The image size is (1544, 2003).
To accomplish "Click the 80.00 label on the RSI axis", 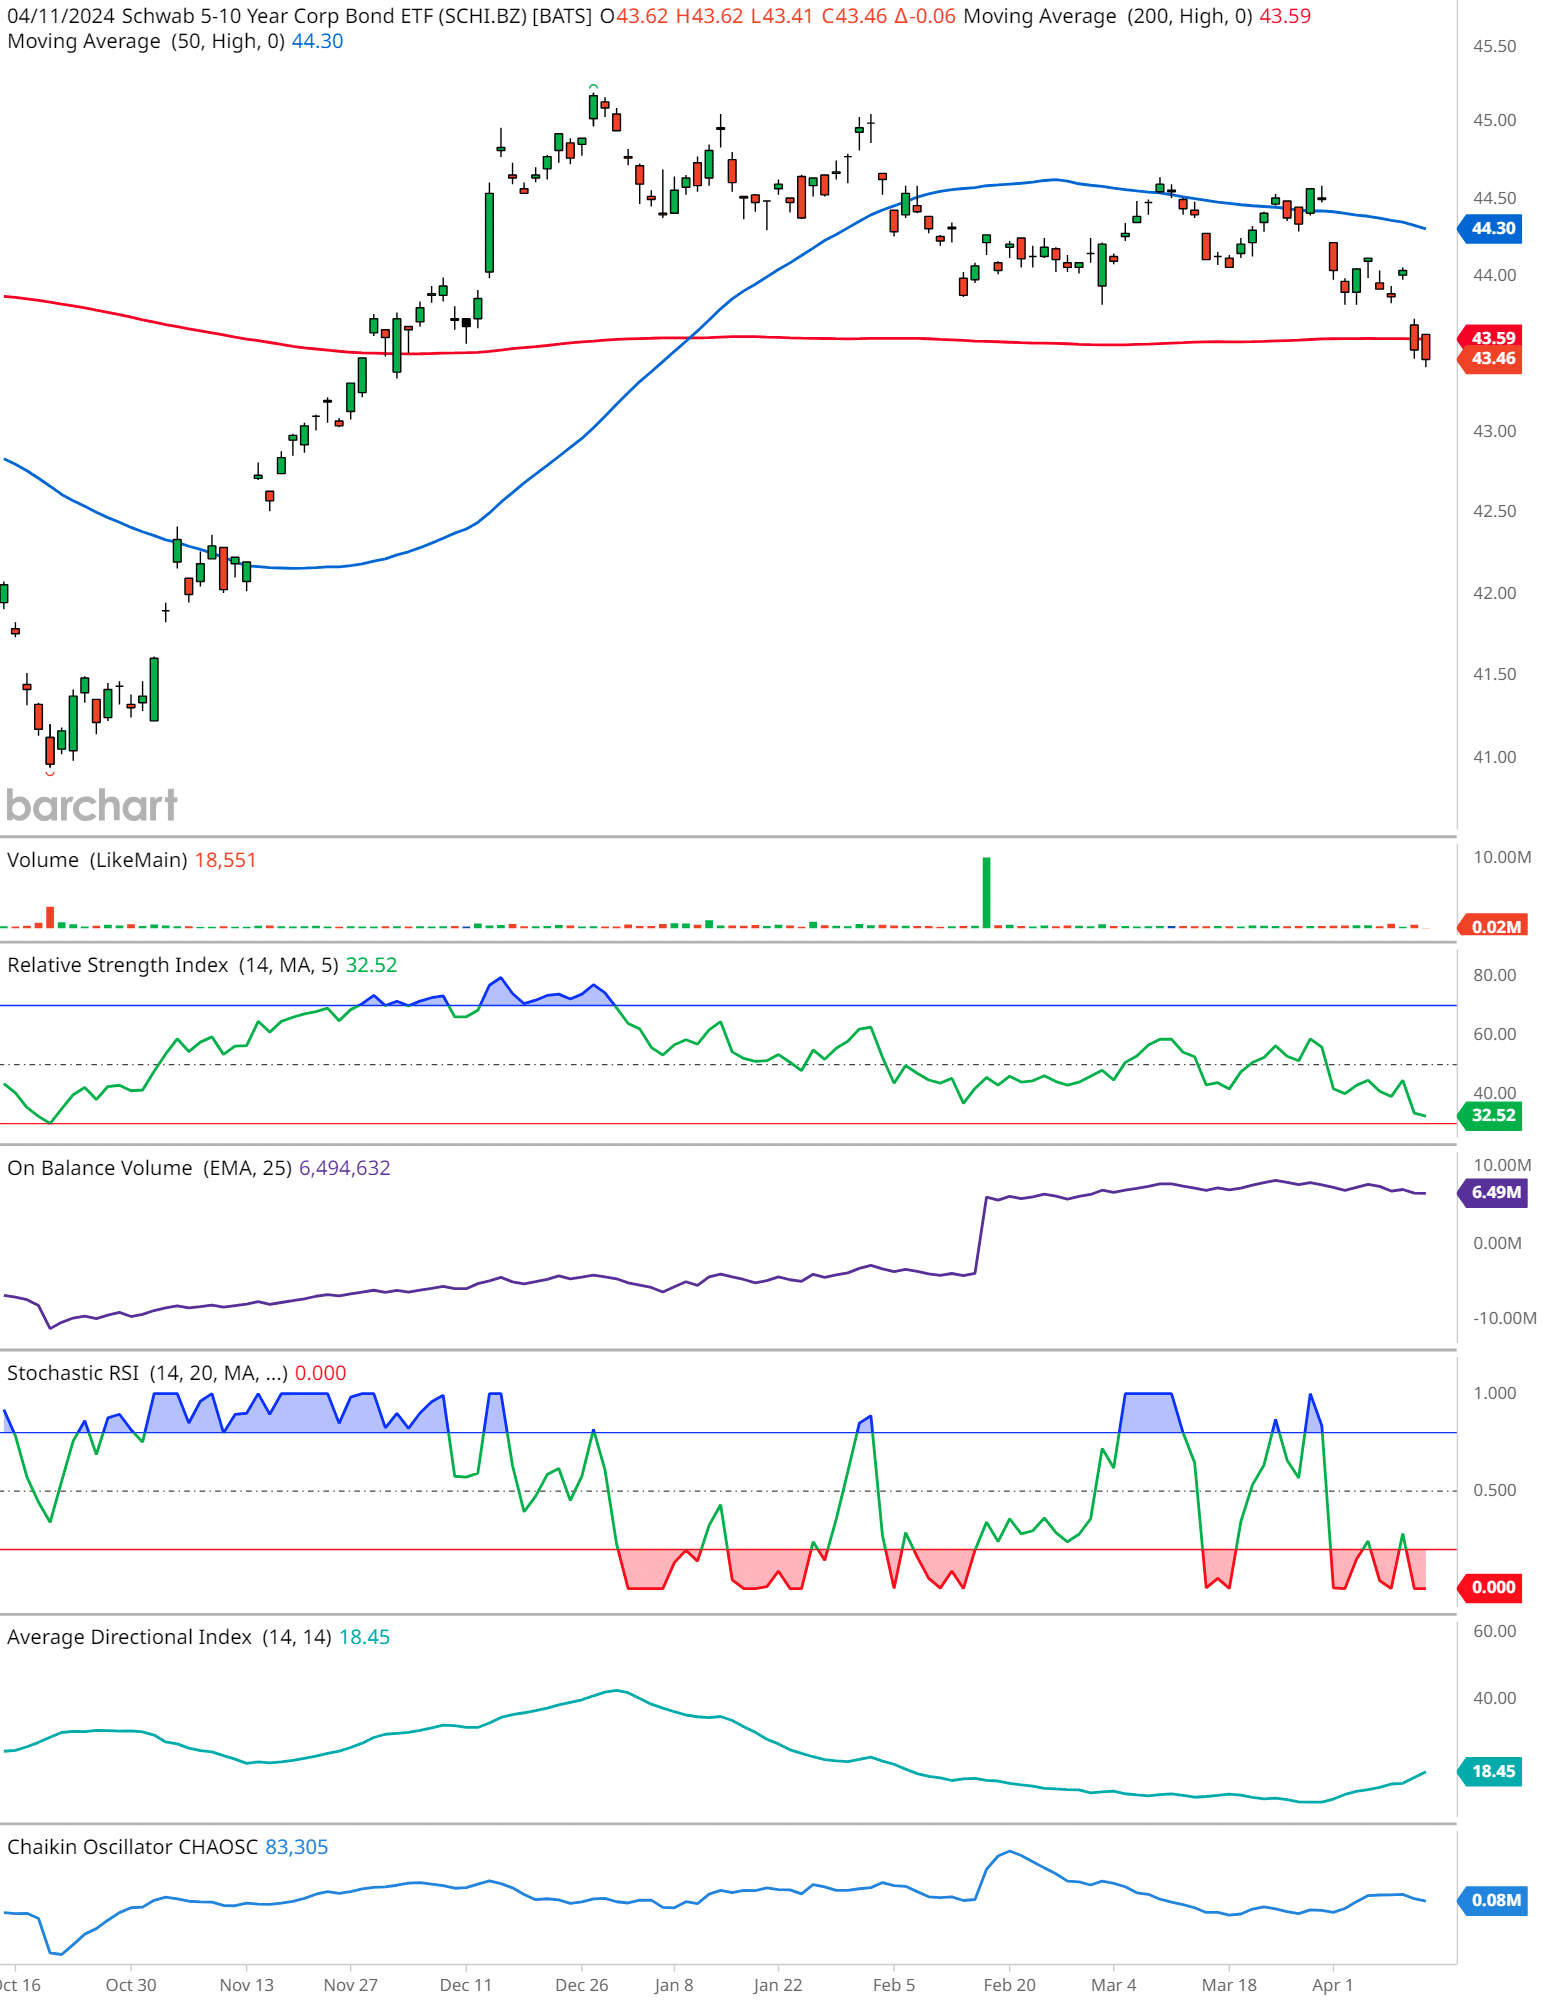I will 1494,975.
